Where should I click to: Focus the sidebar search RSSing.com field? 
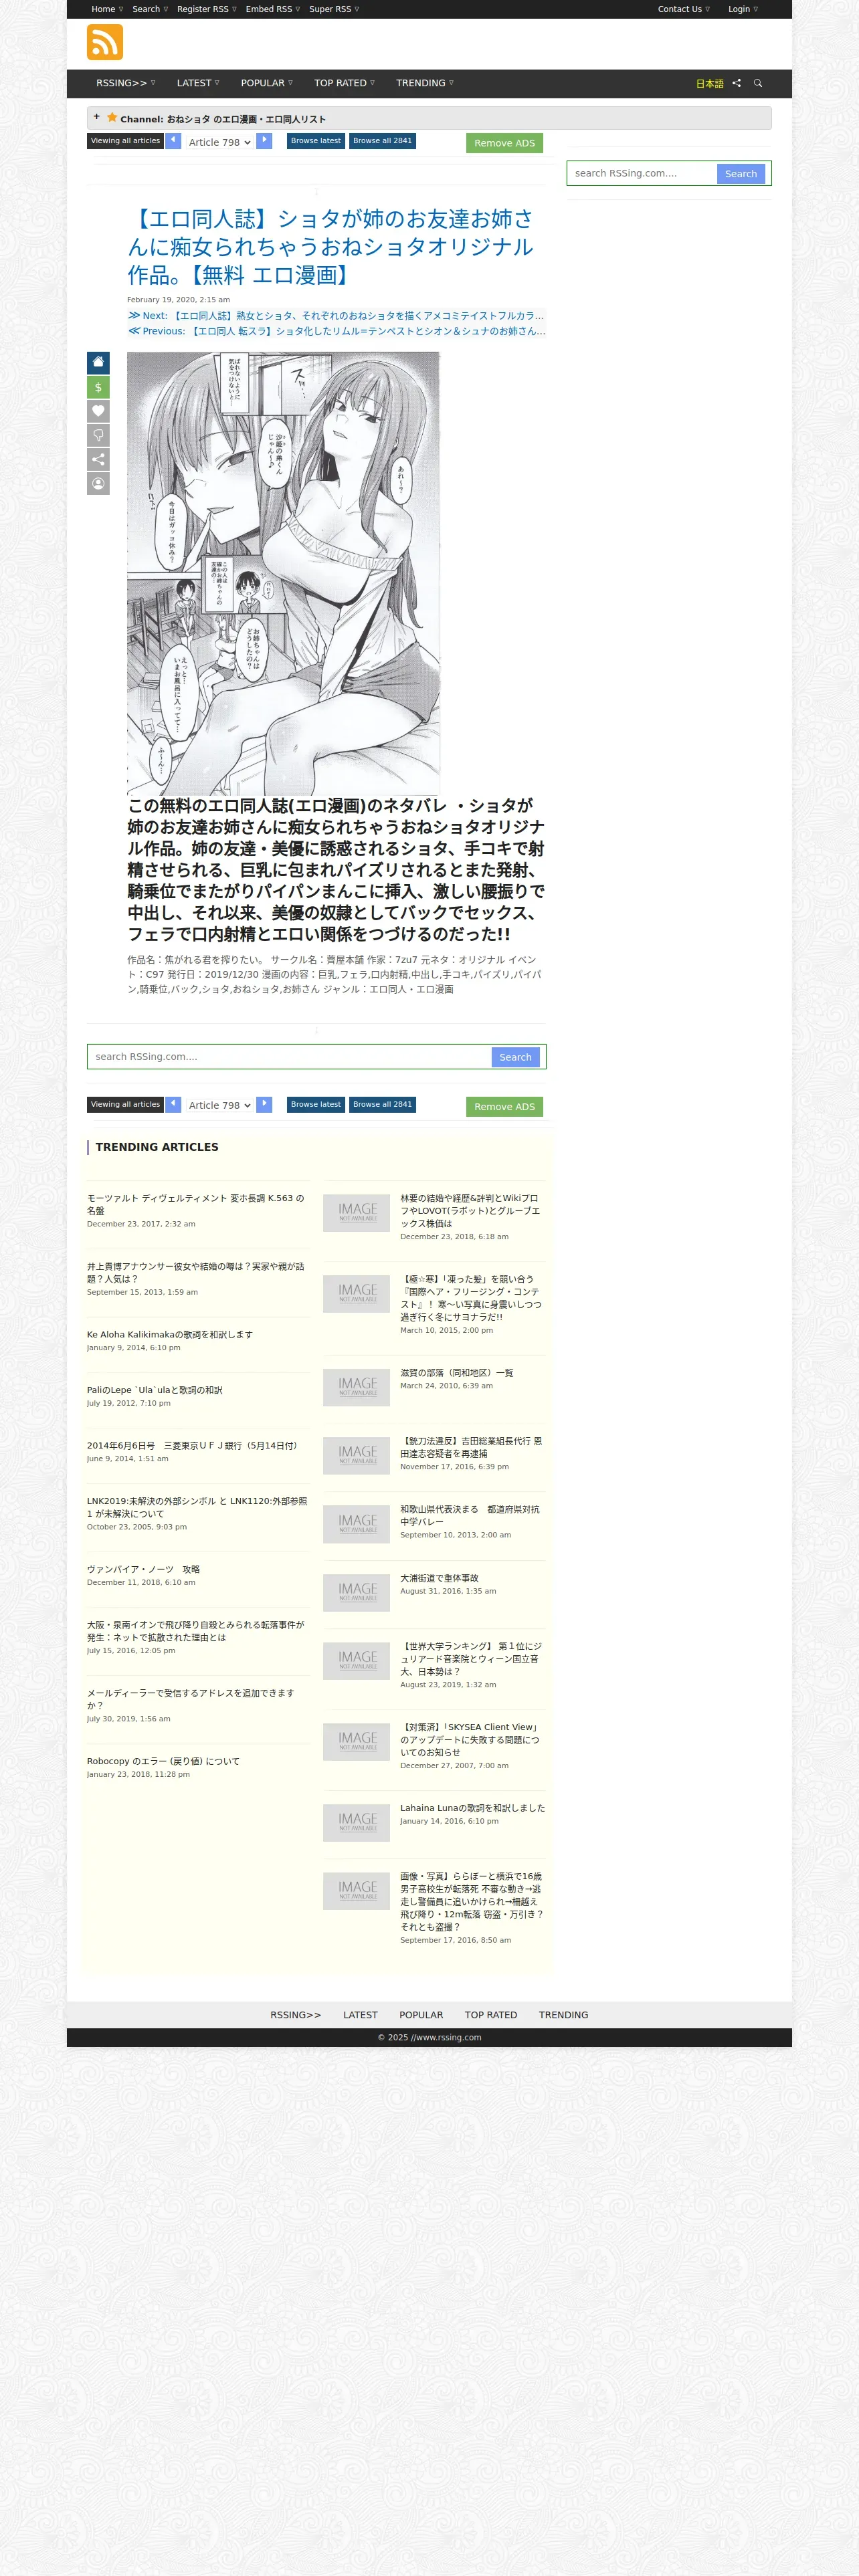[643, 174]
